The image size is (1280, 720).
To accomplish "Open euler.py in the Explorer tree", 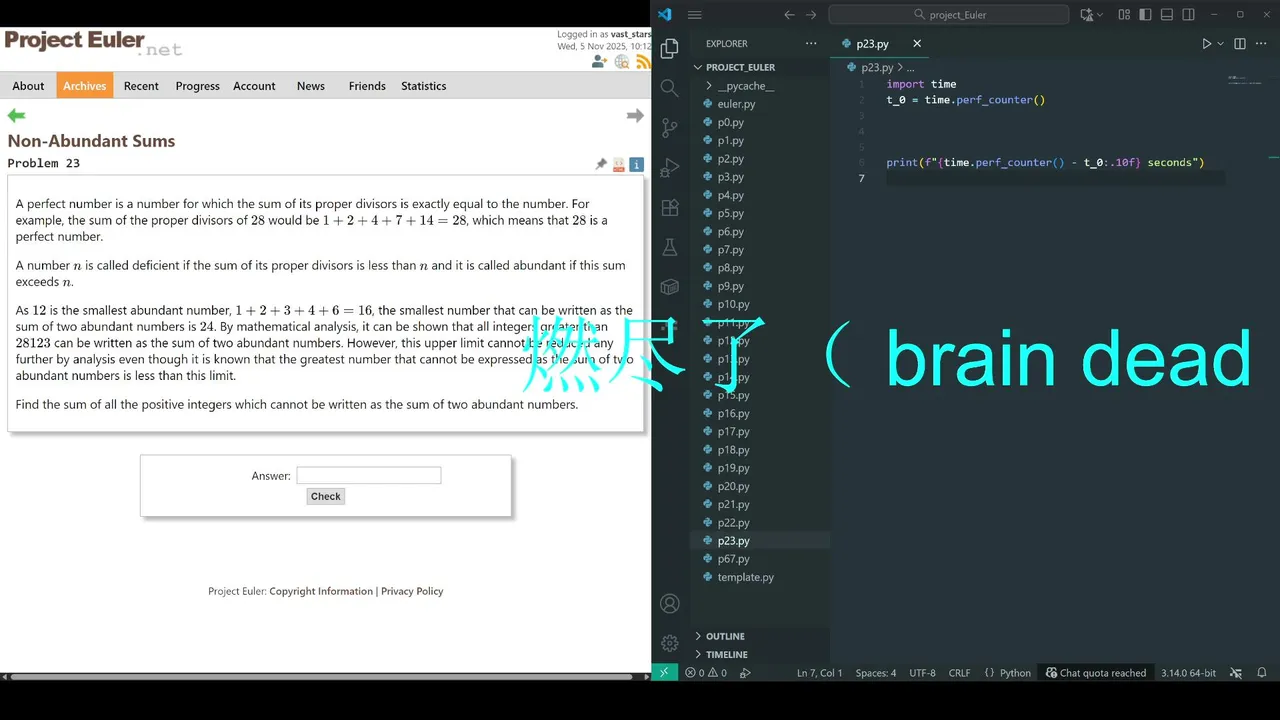I will tap(736, 104).
